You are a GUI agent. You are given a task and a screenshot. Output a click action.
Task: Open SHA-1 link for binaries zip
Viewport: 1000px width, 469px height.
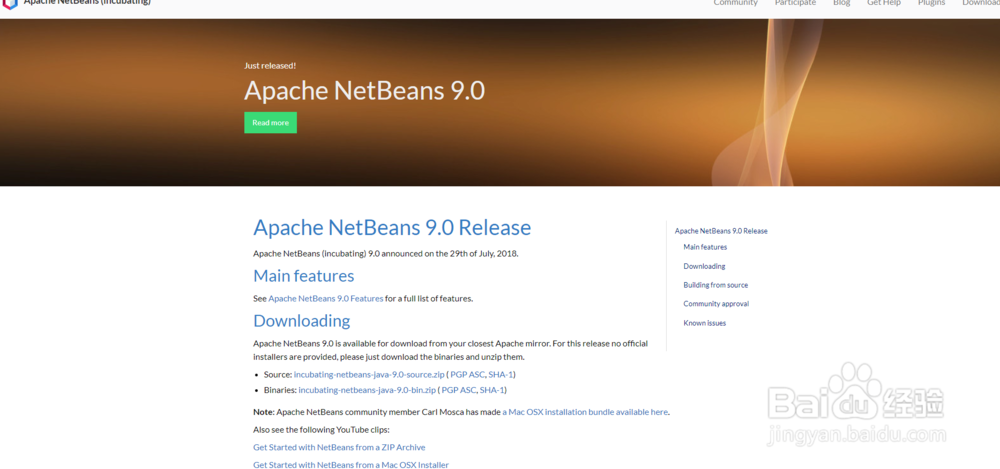[x=492, y=390]
